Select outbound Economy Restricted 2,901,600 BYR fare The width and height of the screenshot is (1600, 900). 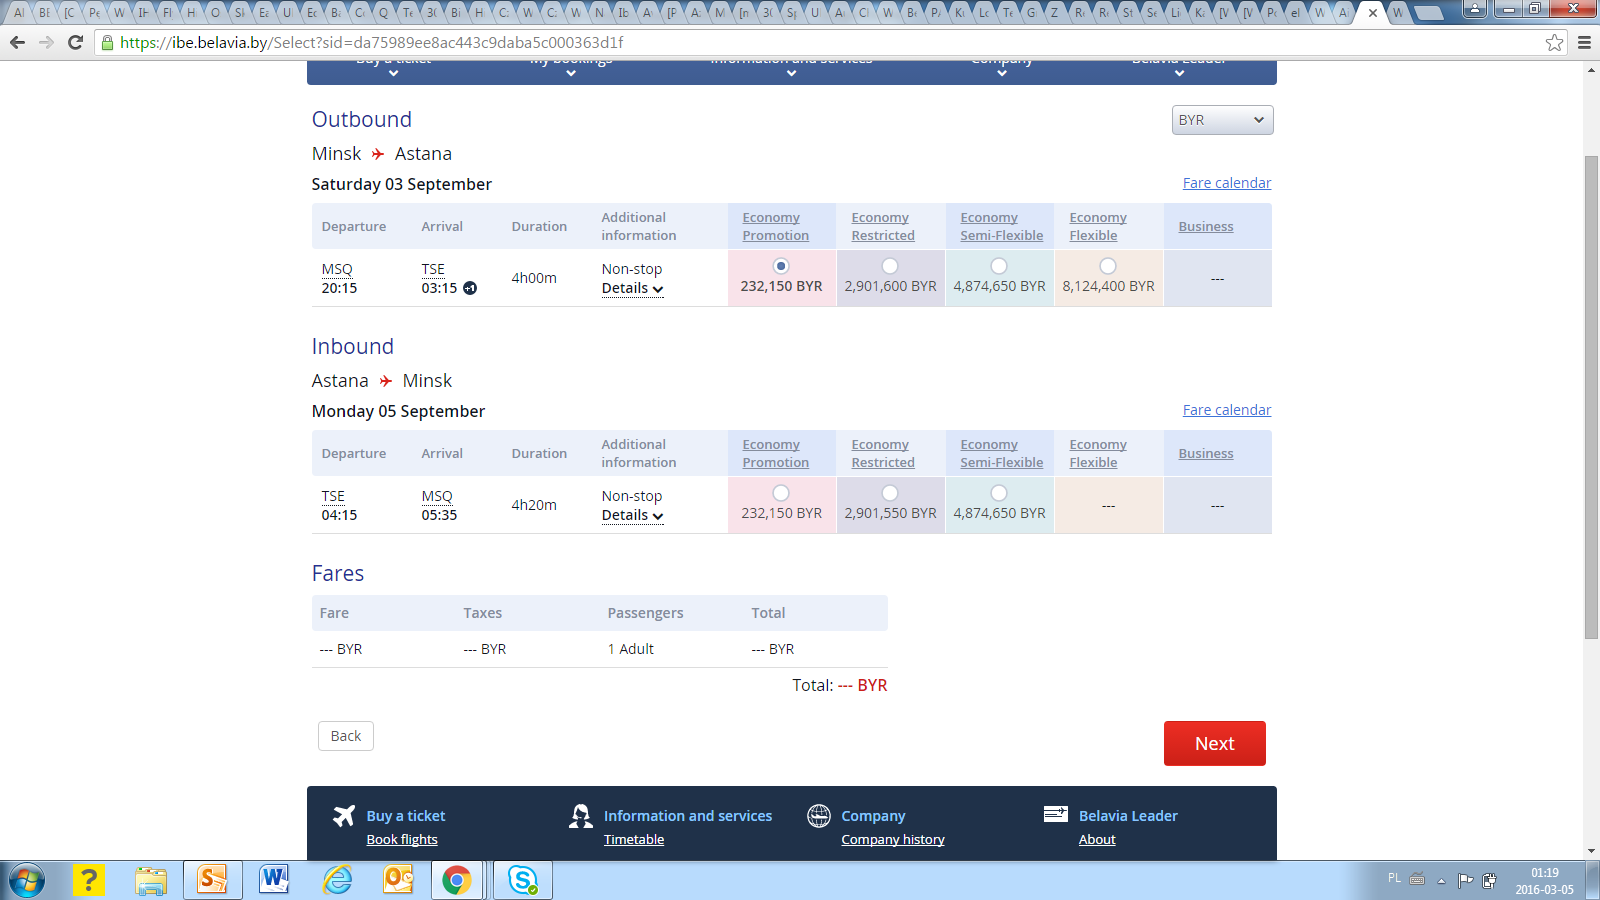(890, 266)
